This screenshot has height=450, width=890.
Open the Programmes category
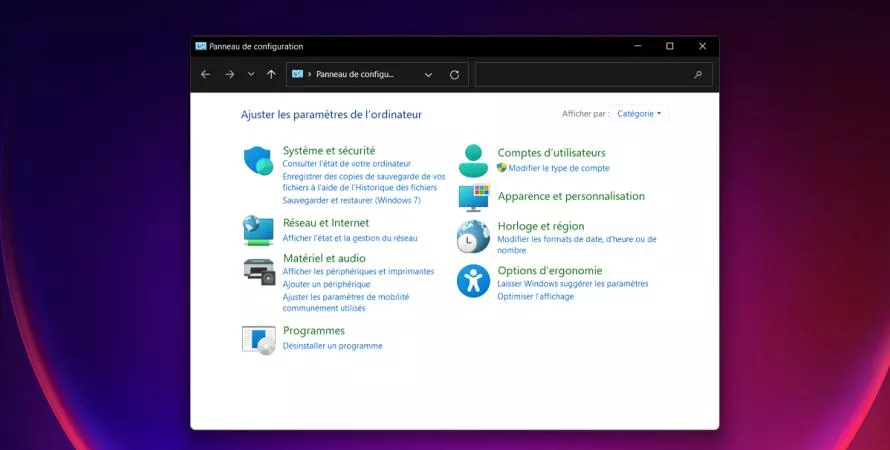tap(314, 330)
